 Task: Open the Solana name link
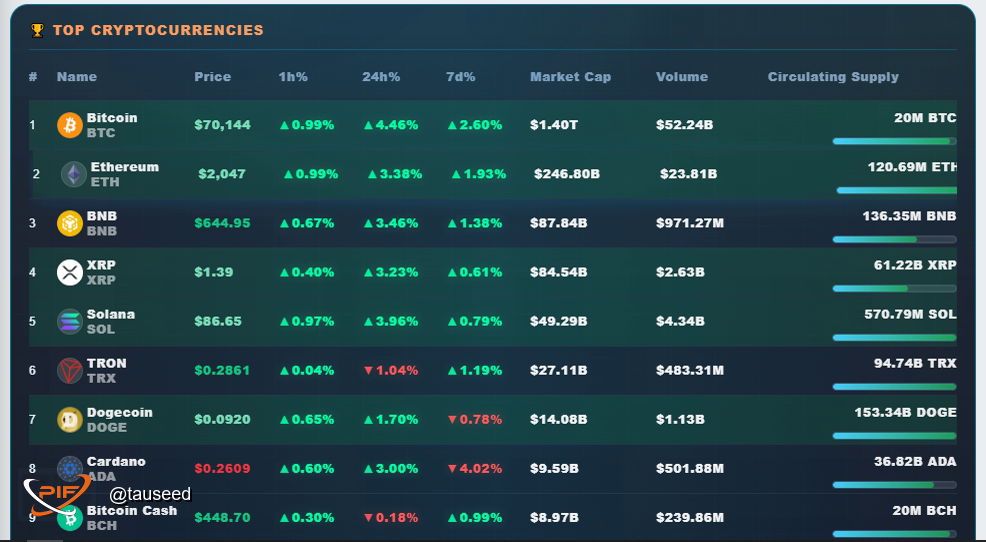pos(111,314)
